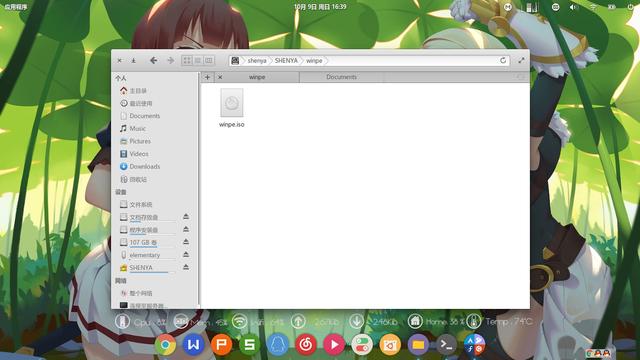Launch WPS Writer from dock
Viewport: 640px width, 360px height.
(x=193, y=345)
